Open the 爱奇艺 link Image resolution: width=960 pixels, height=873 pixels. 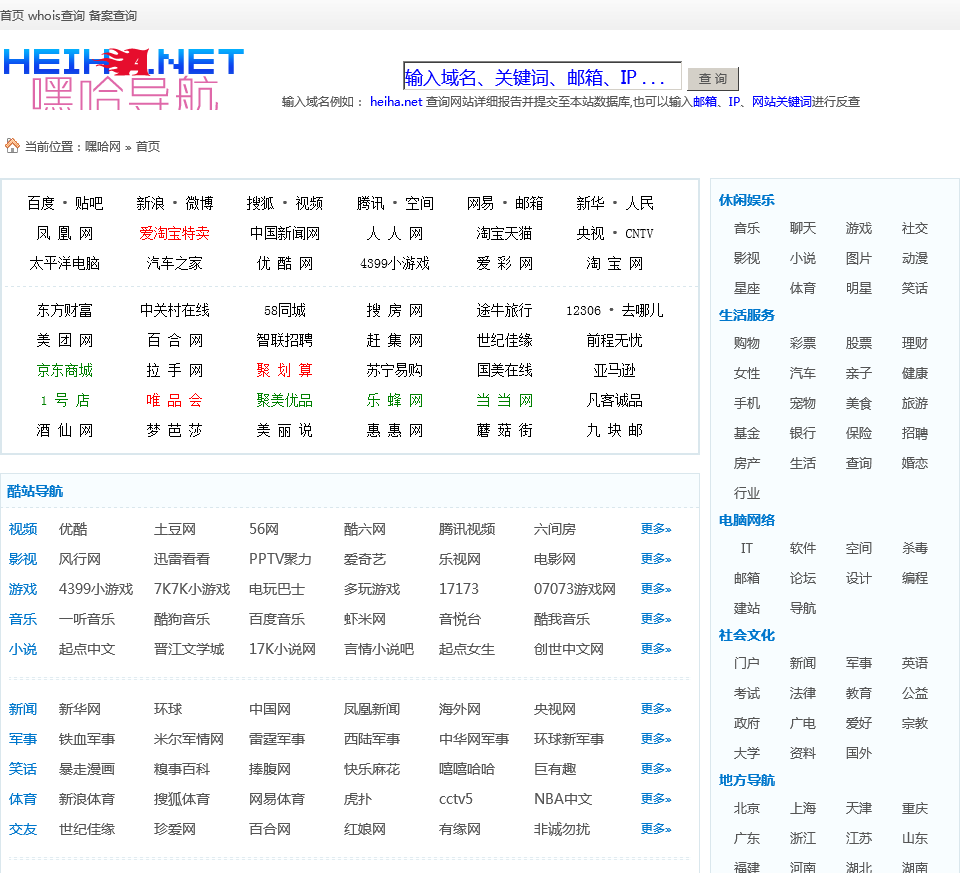tap(365, 559)
